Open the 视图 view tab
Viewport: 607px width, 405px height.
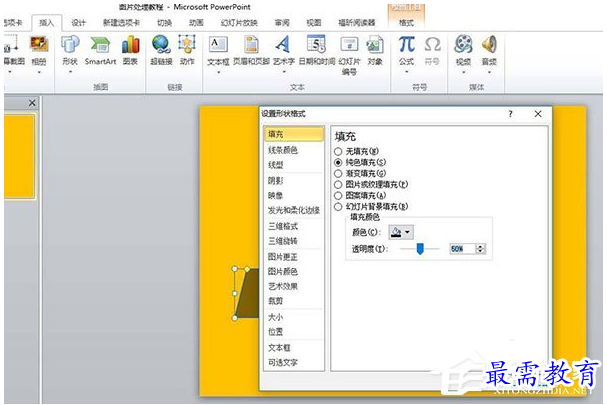(x=314, y=23)
